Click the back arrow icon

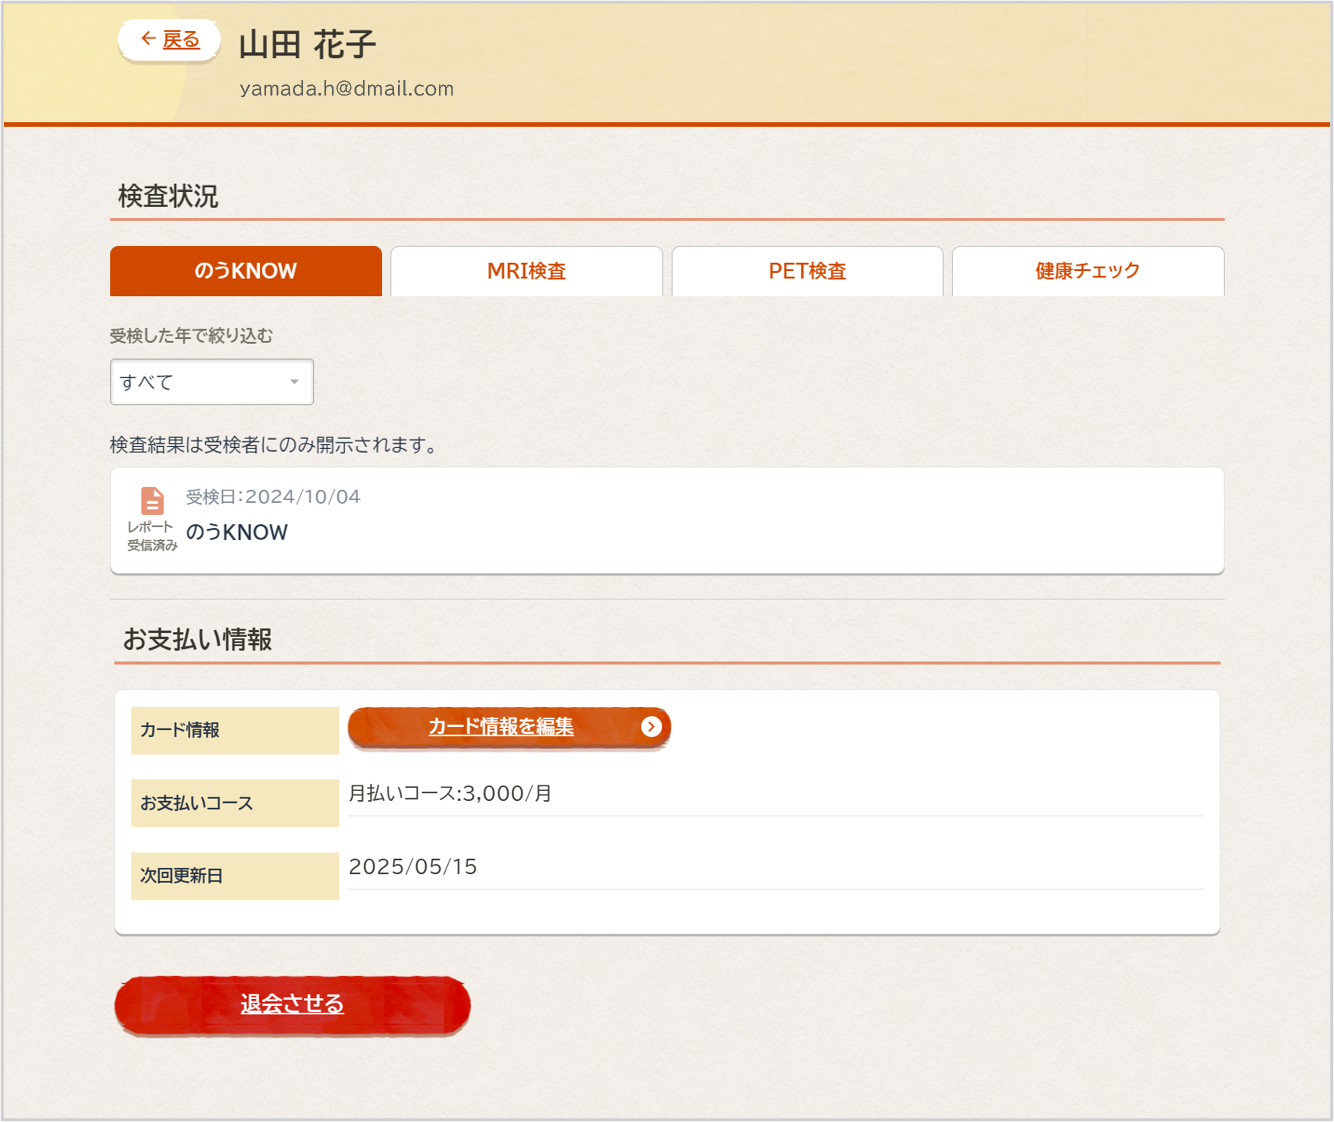[148, 39]
